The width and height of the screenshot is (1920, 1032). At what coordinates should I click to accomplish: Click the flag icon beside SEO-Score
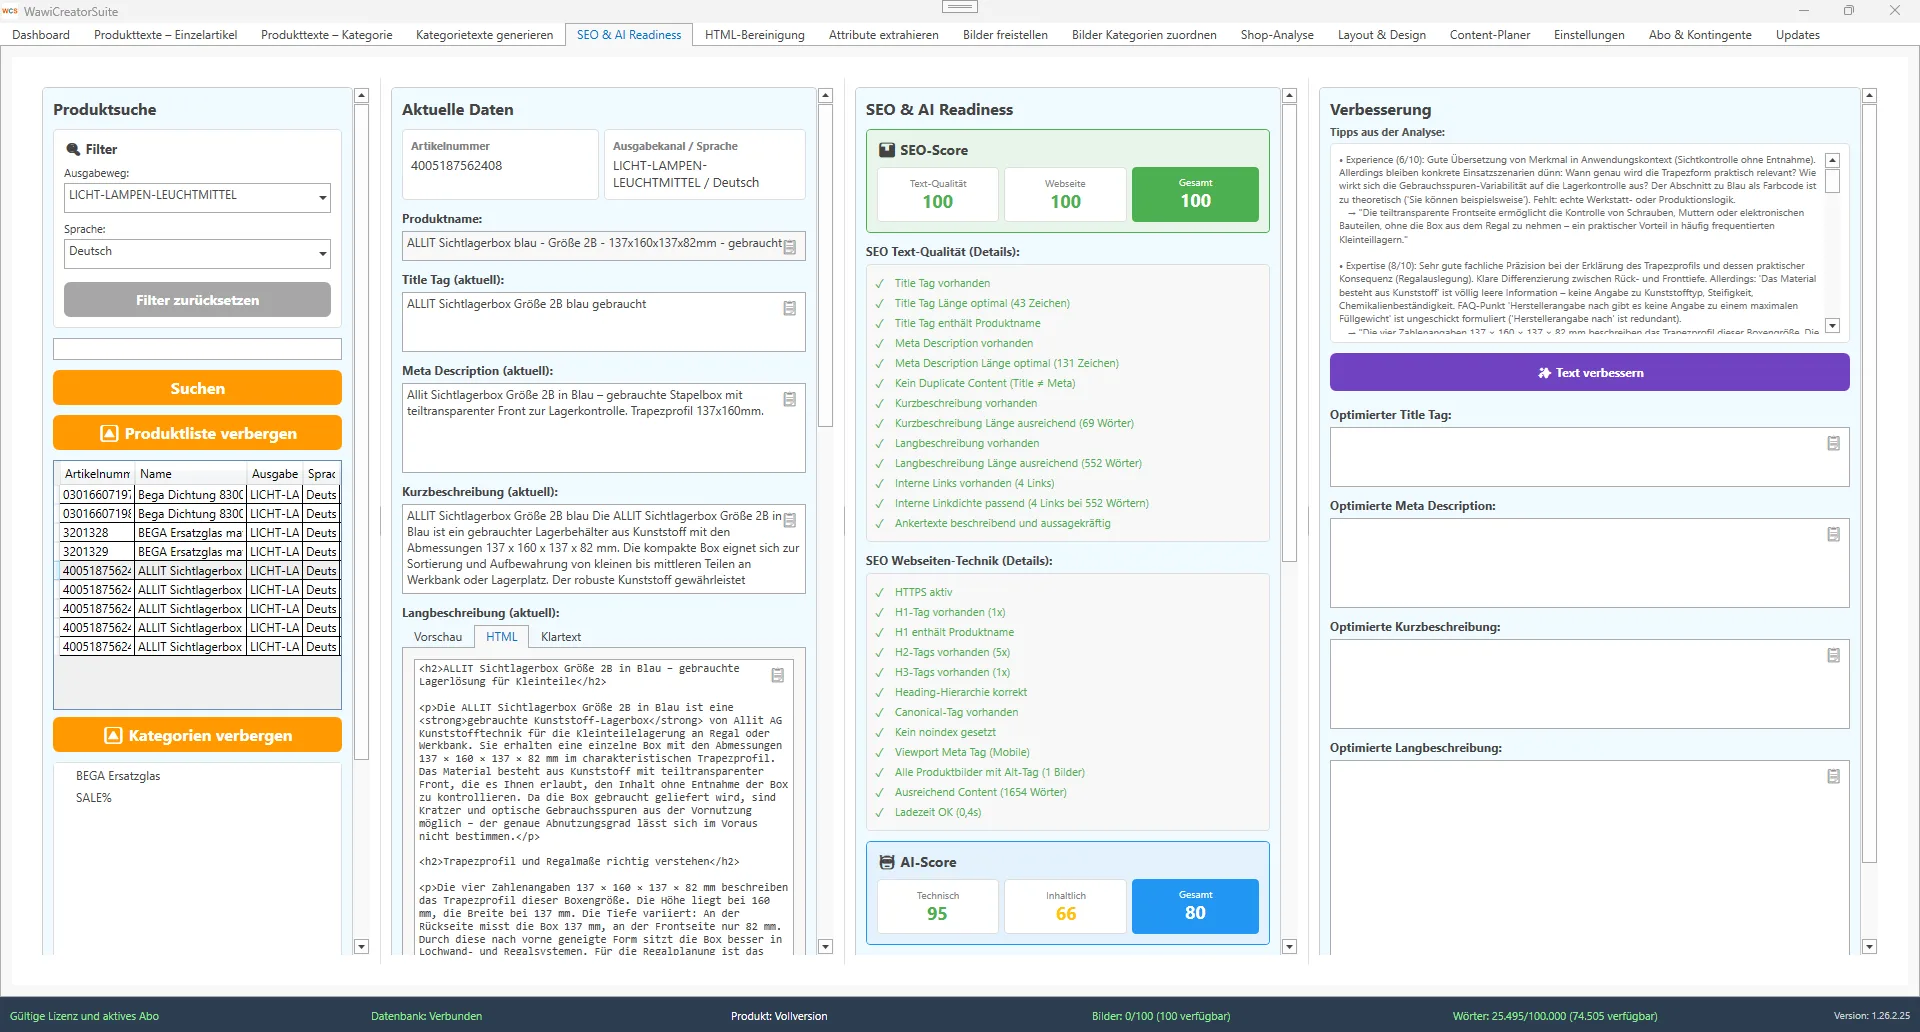(x=886, y=150)
